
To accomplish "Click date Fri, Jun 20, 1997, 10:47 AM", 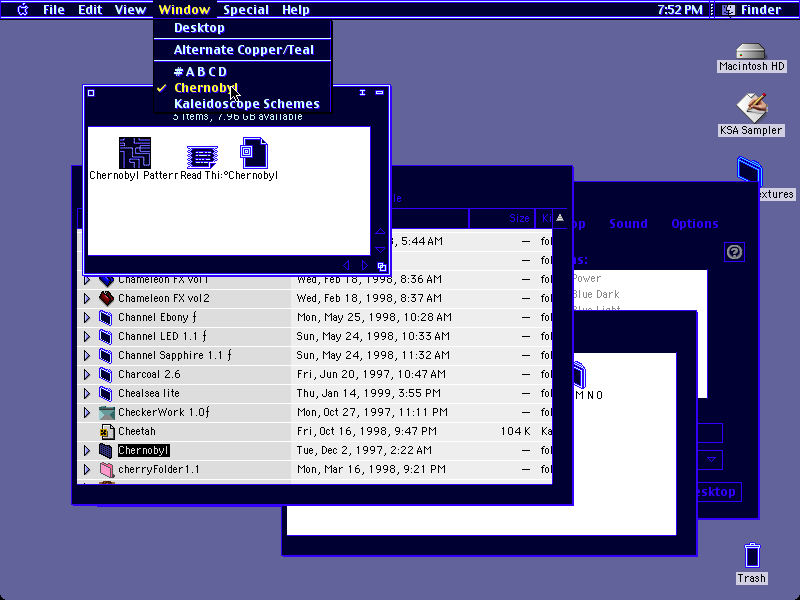I will point(371,374).
